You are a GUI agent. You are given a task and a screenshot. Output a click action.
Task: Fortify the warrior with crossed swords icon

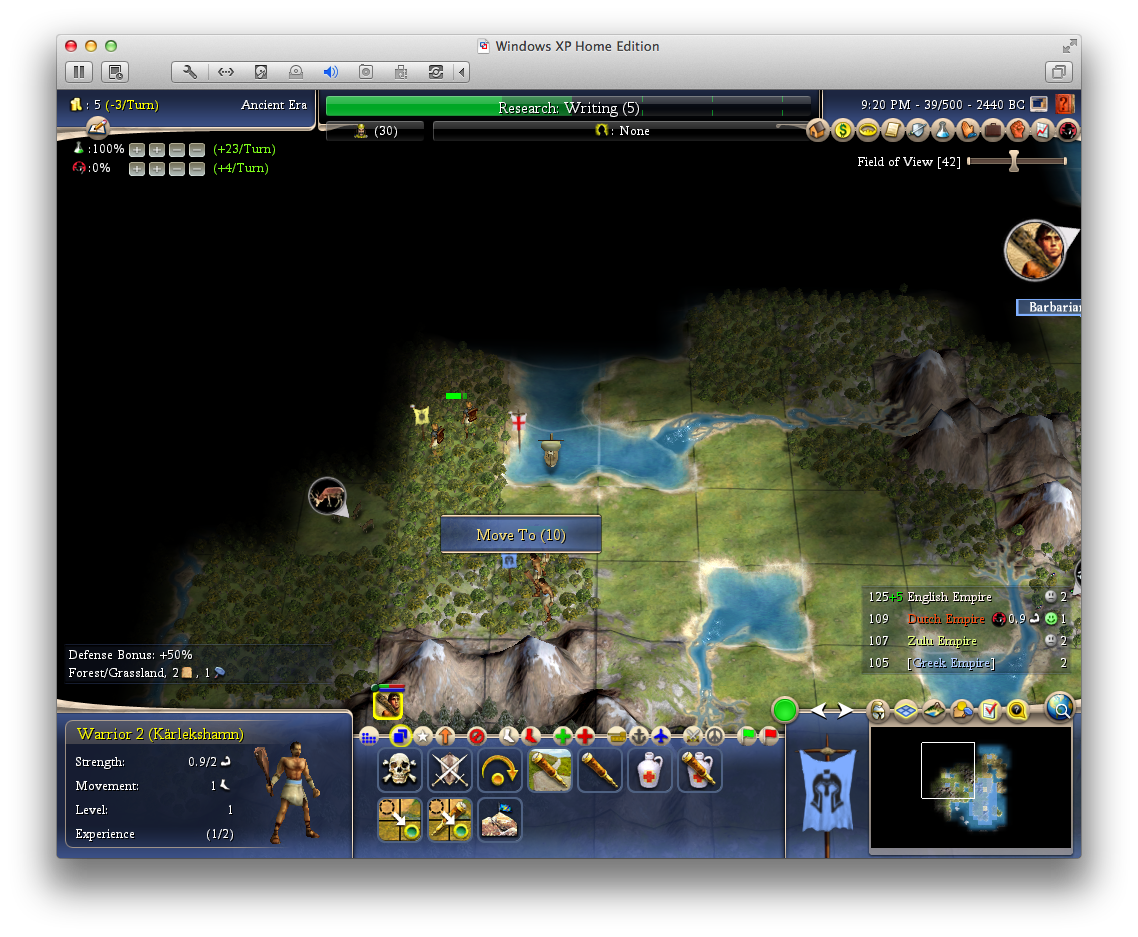[449, 770]
